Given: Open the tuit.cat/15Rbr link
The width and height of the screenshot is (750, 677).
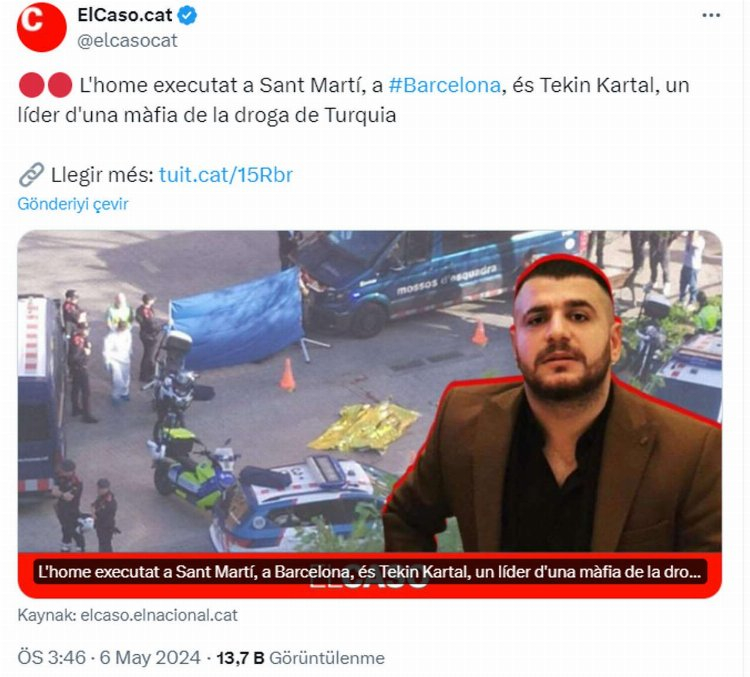Looking at the screenshot, I should [226, 175].
